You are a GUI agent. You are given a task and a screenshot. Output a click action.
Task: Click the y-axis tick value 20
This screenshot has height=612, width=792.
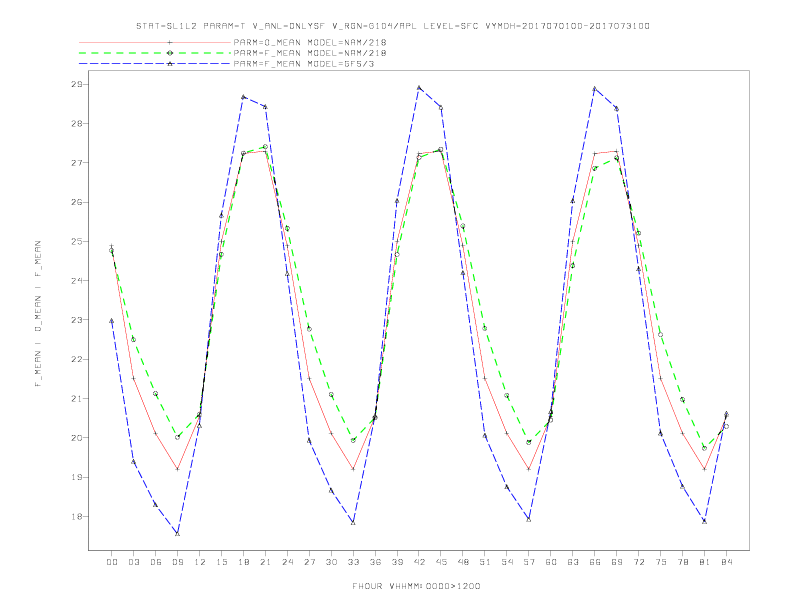pyautogui.click(x=77, y=438)
